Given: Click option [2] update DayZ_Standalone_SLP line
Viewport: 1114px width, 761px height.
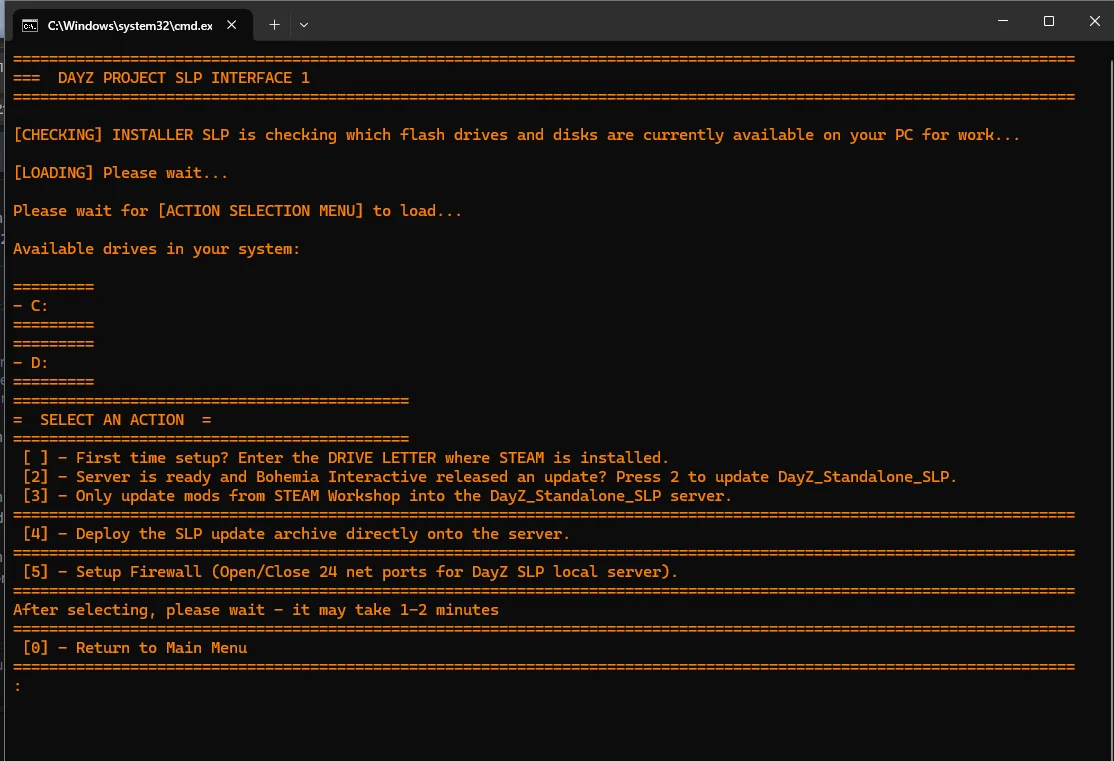Looking at the screenshot, I should tap(490, 477).
